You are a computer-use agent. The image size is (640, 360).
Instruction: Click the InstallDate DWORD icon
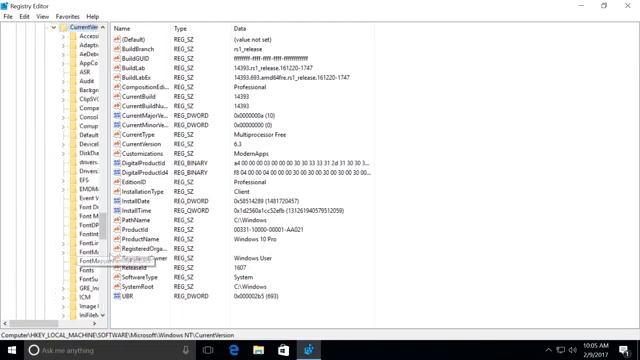pyautogui.click(x=117, y=201)
